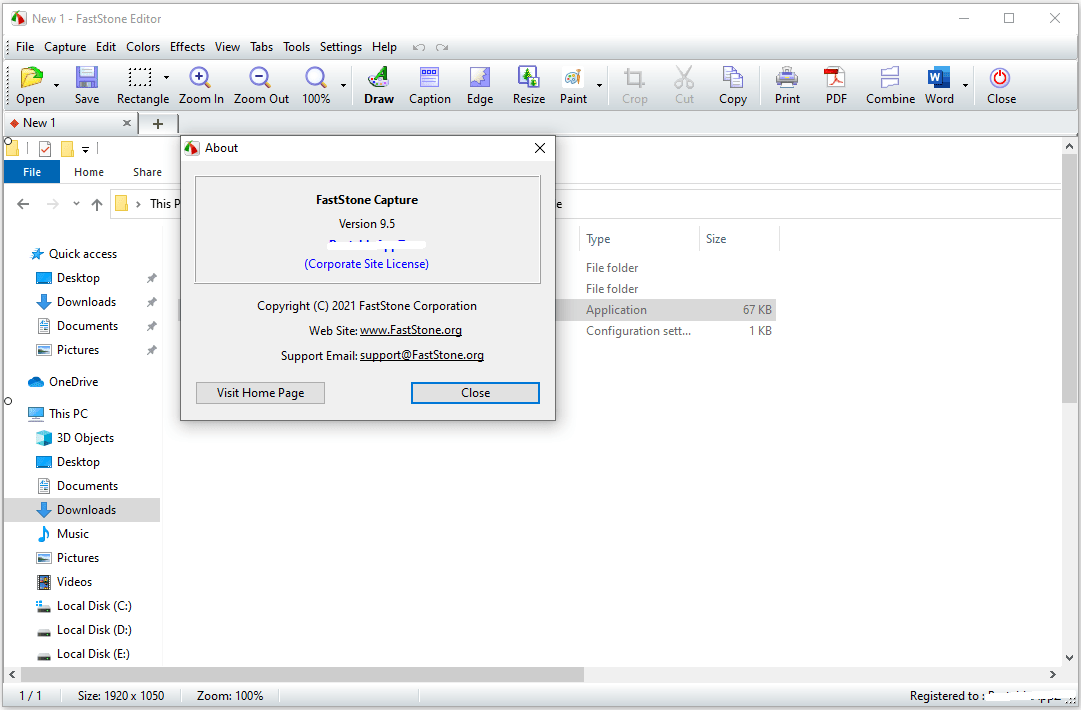Expand the Paint dropdown arrow
1081x710 pixels.
click(599, 85)
